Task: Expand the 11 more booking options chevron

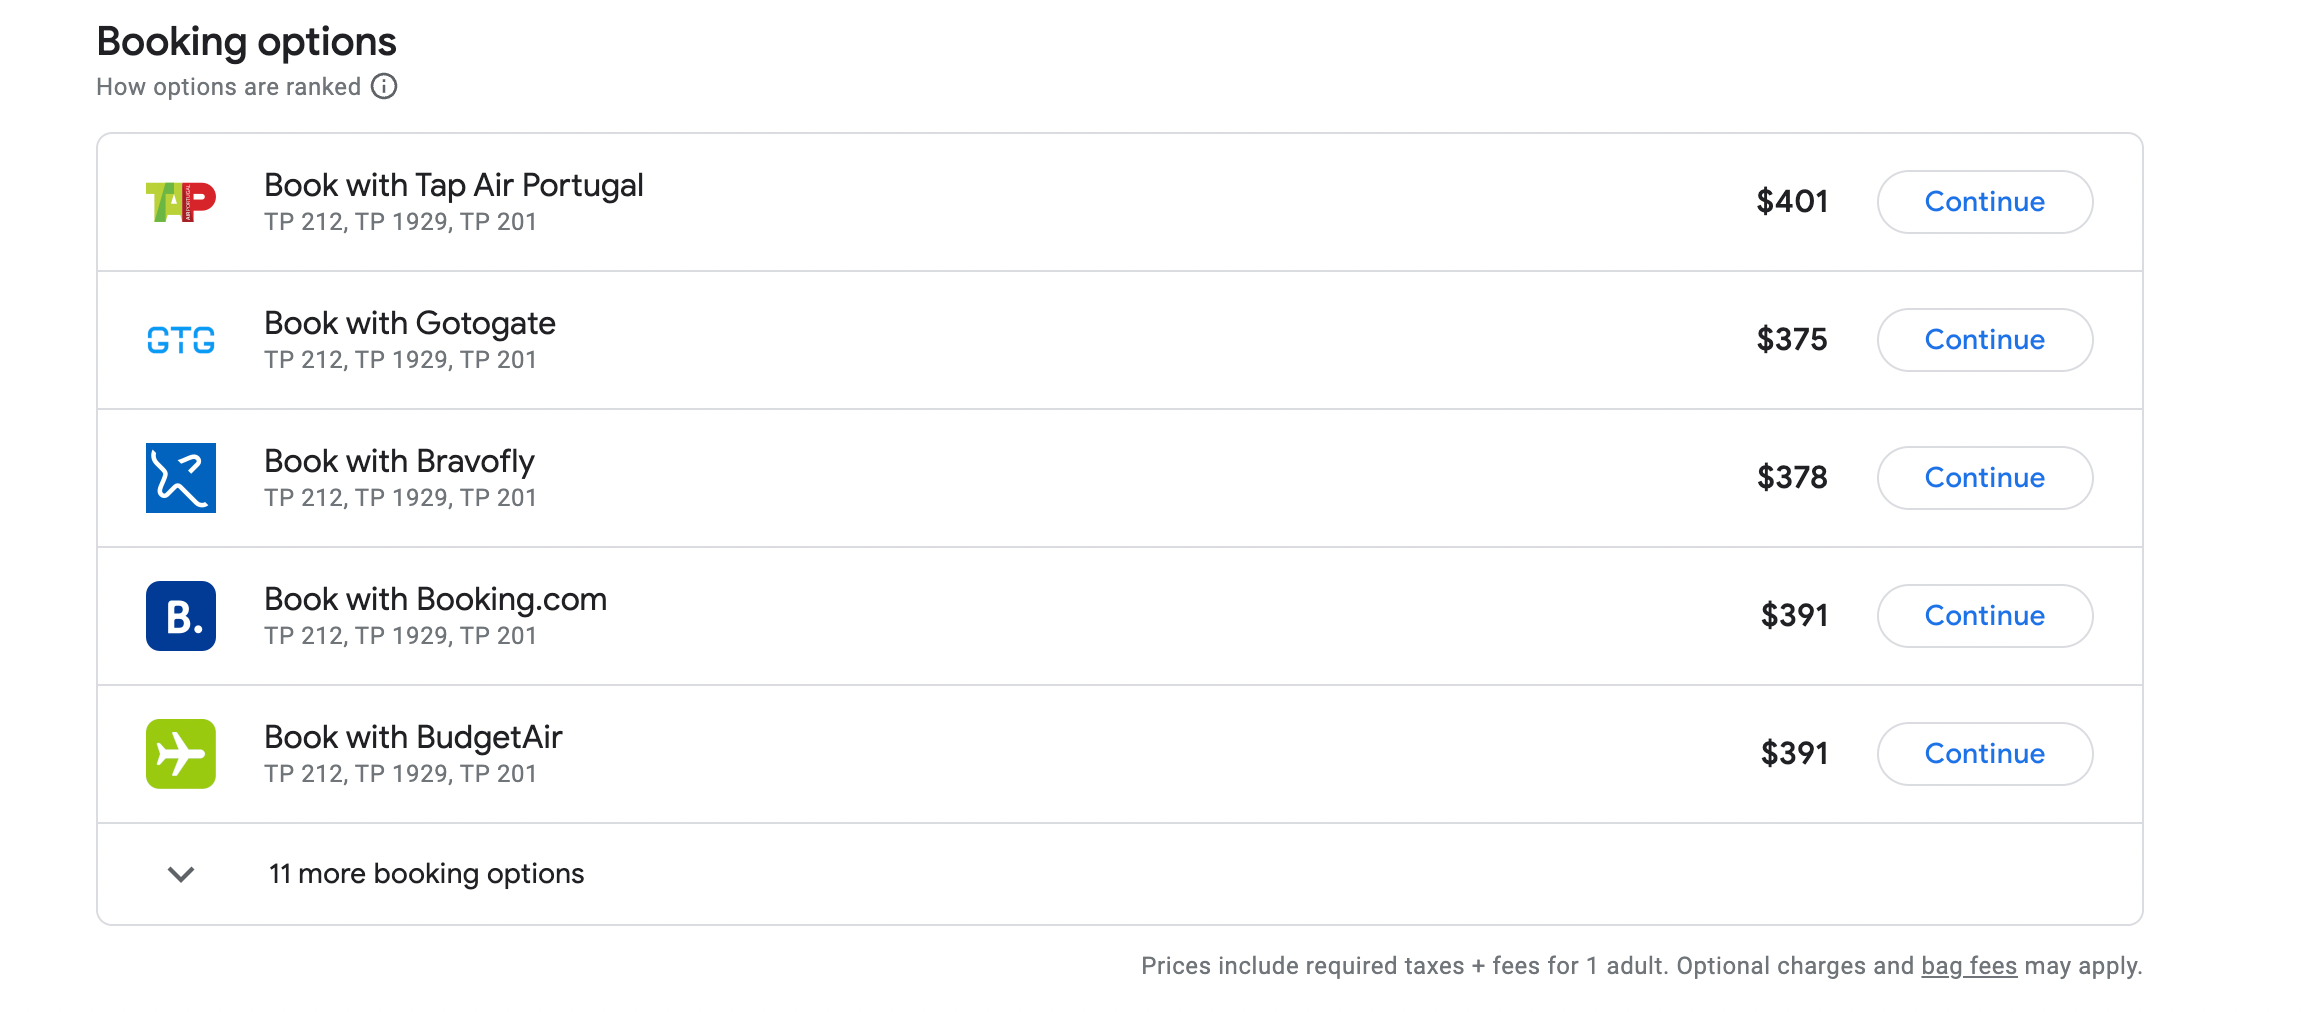Action: (181, 874)
